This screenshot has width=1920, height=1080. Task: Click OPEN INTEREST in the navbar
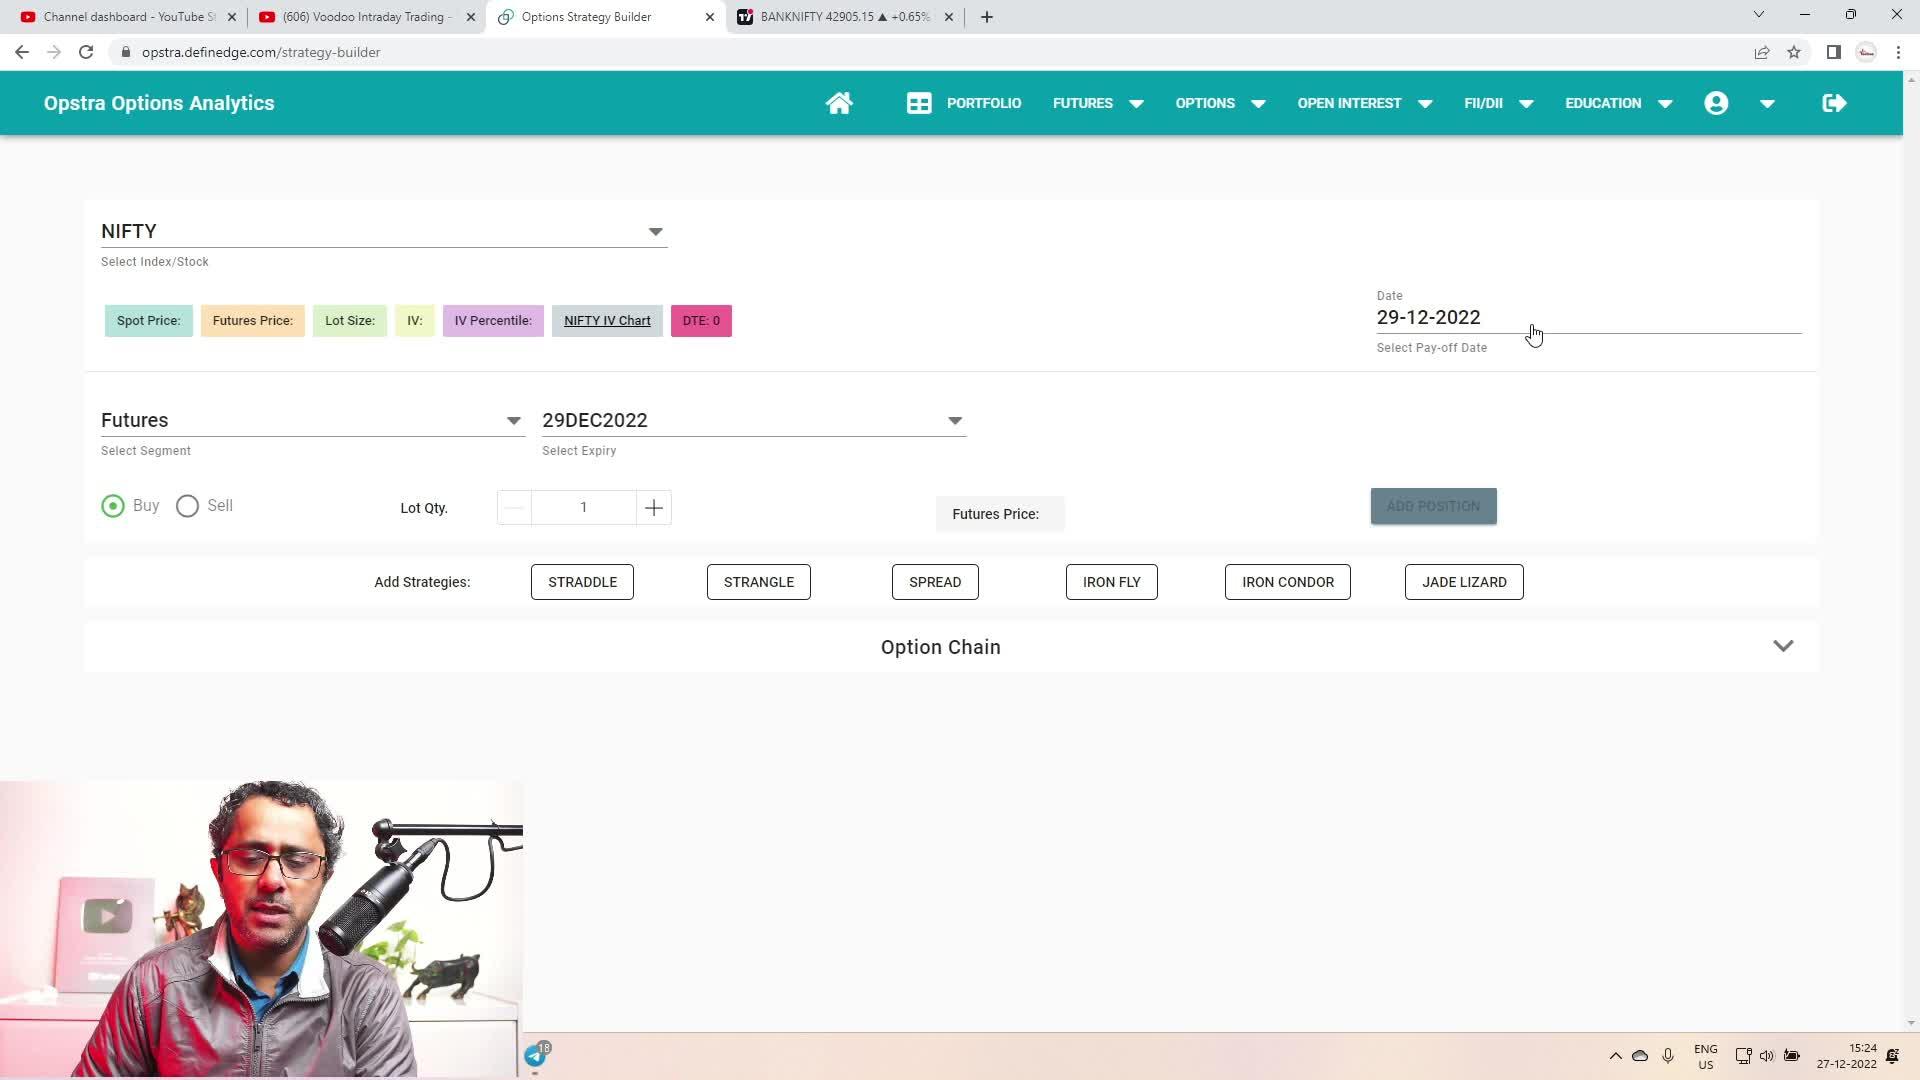point(1349,103)
